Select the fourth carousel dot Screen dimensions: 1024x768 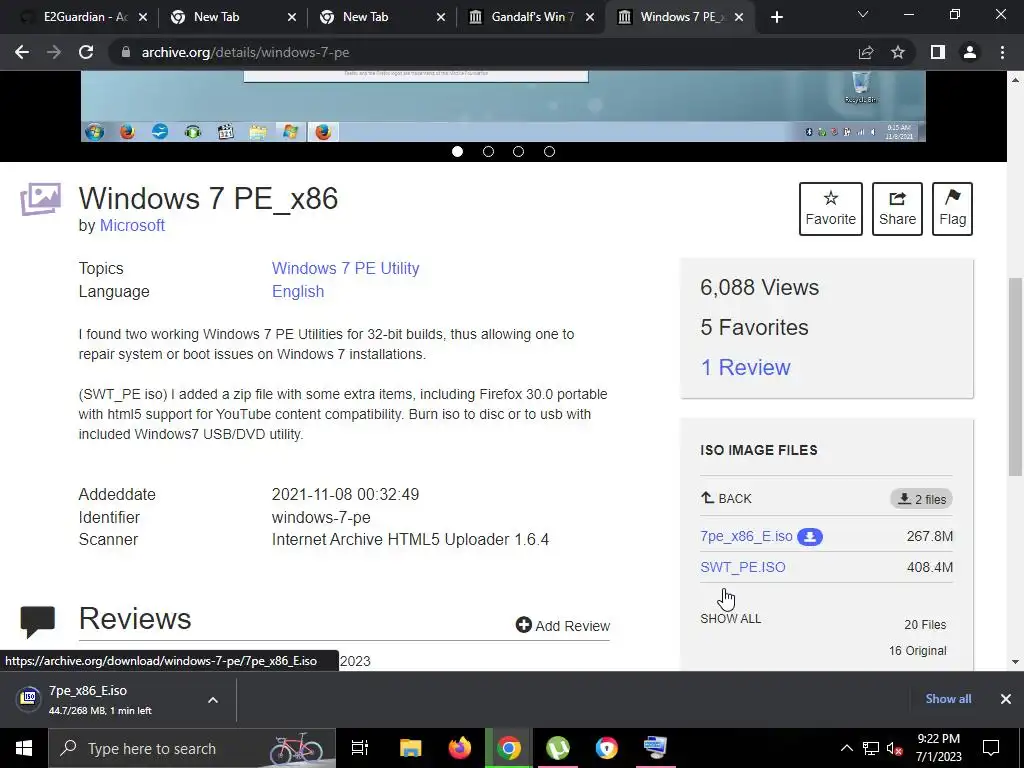(x=549, y=152)
